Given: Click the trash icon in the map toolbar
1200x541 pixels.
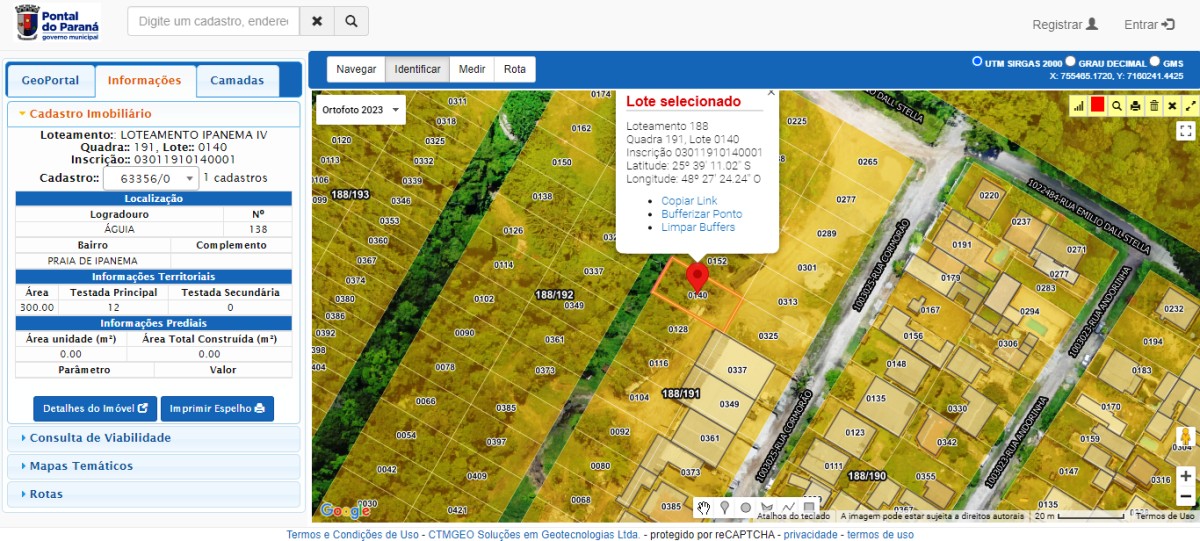Looking at the screenshot, I should [1154, 105].
